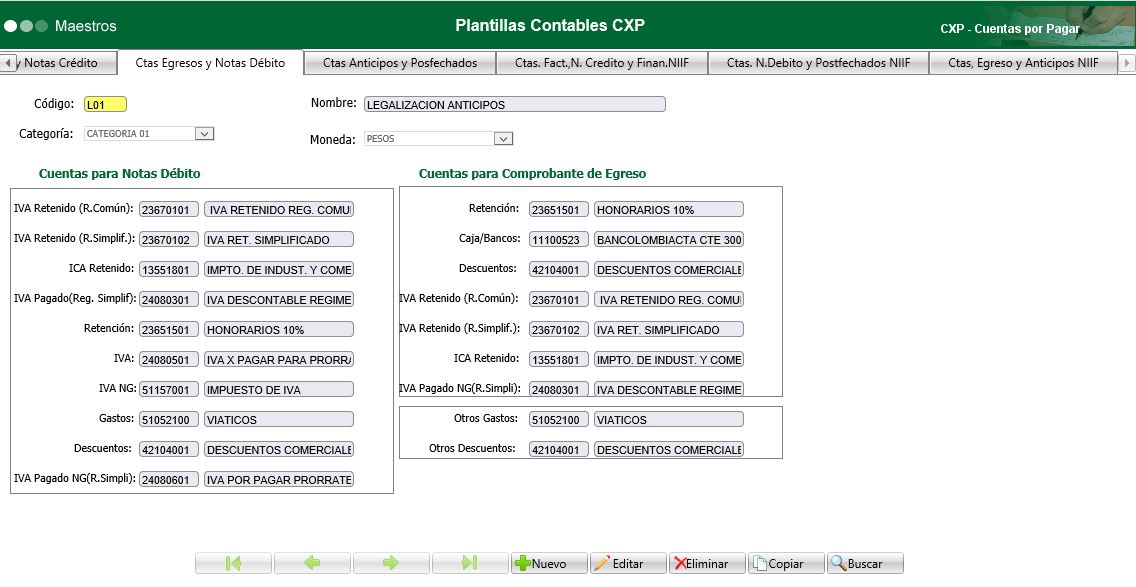Viewport: 1136px width, 587px height.
Task: Click Notas Débito IVA Retenido R.Común code 23670101
Action: click(169, 209)
